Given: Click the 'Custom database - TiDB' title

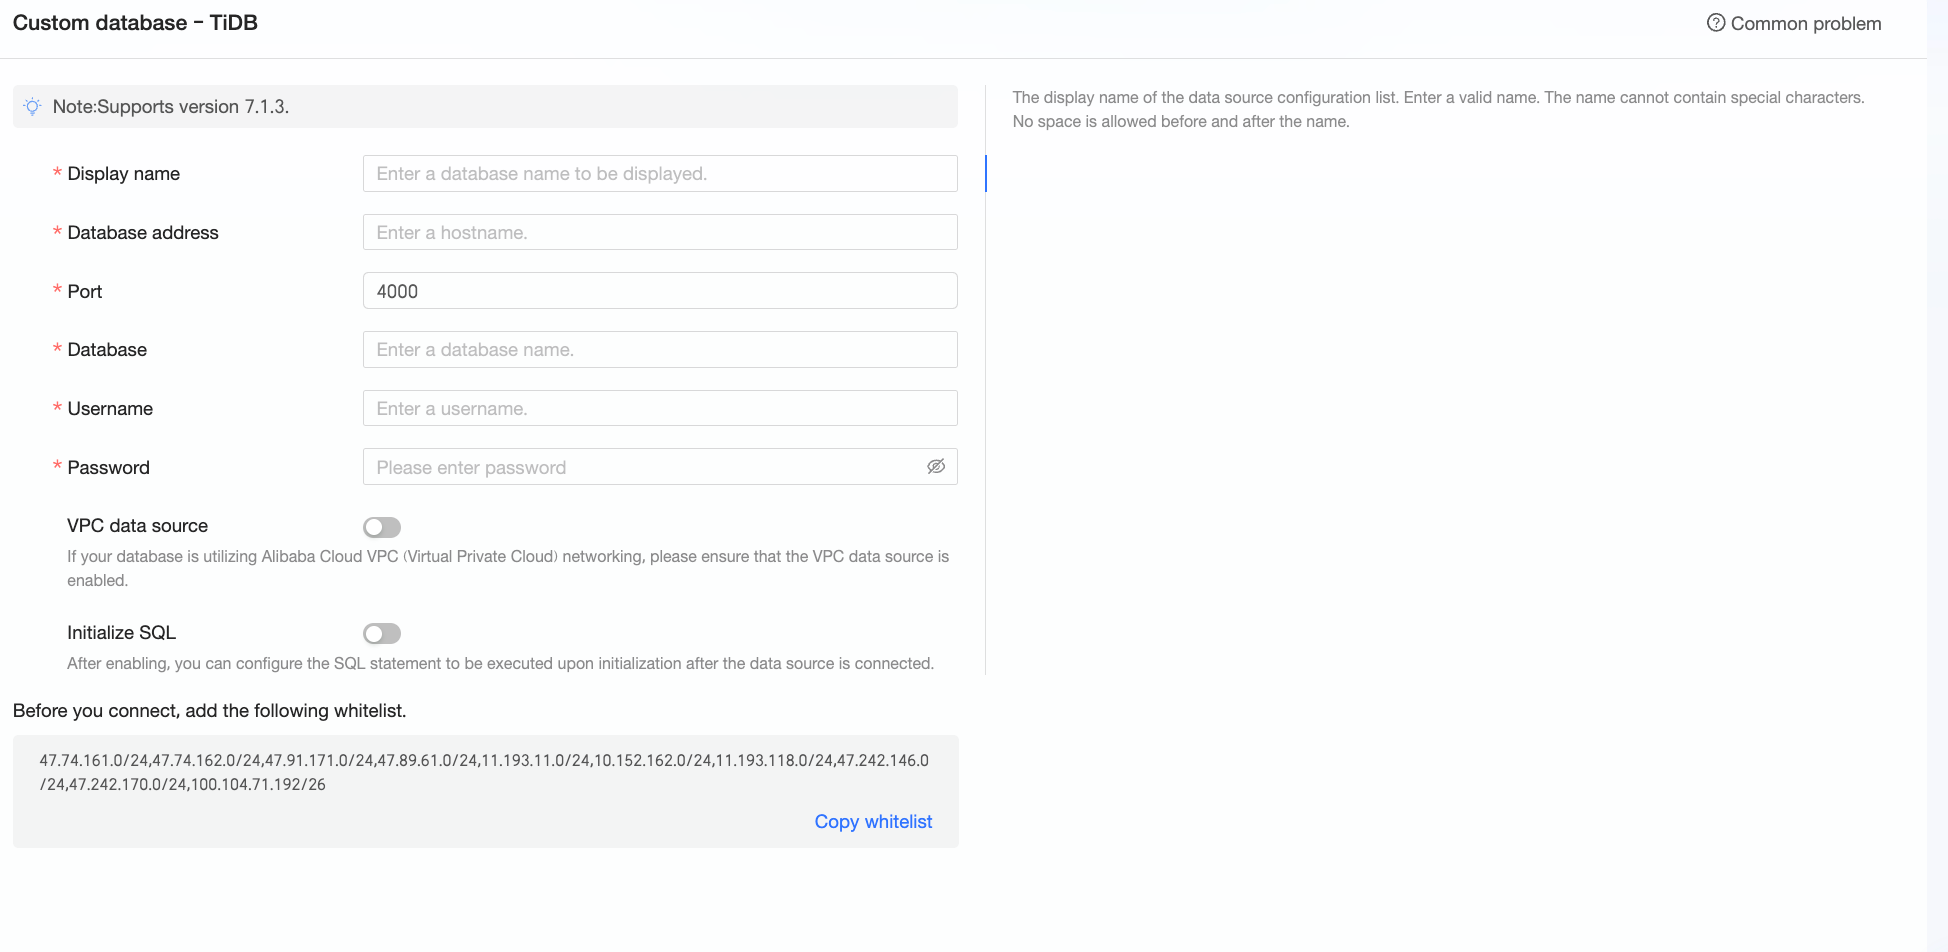Looking at the screenshot, I should [135, 23].
